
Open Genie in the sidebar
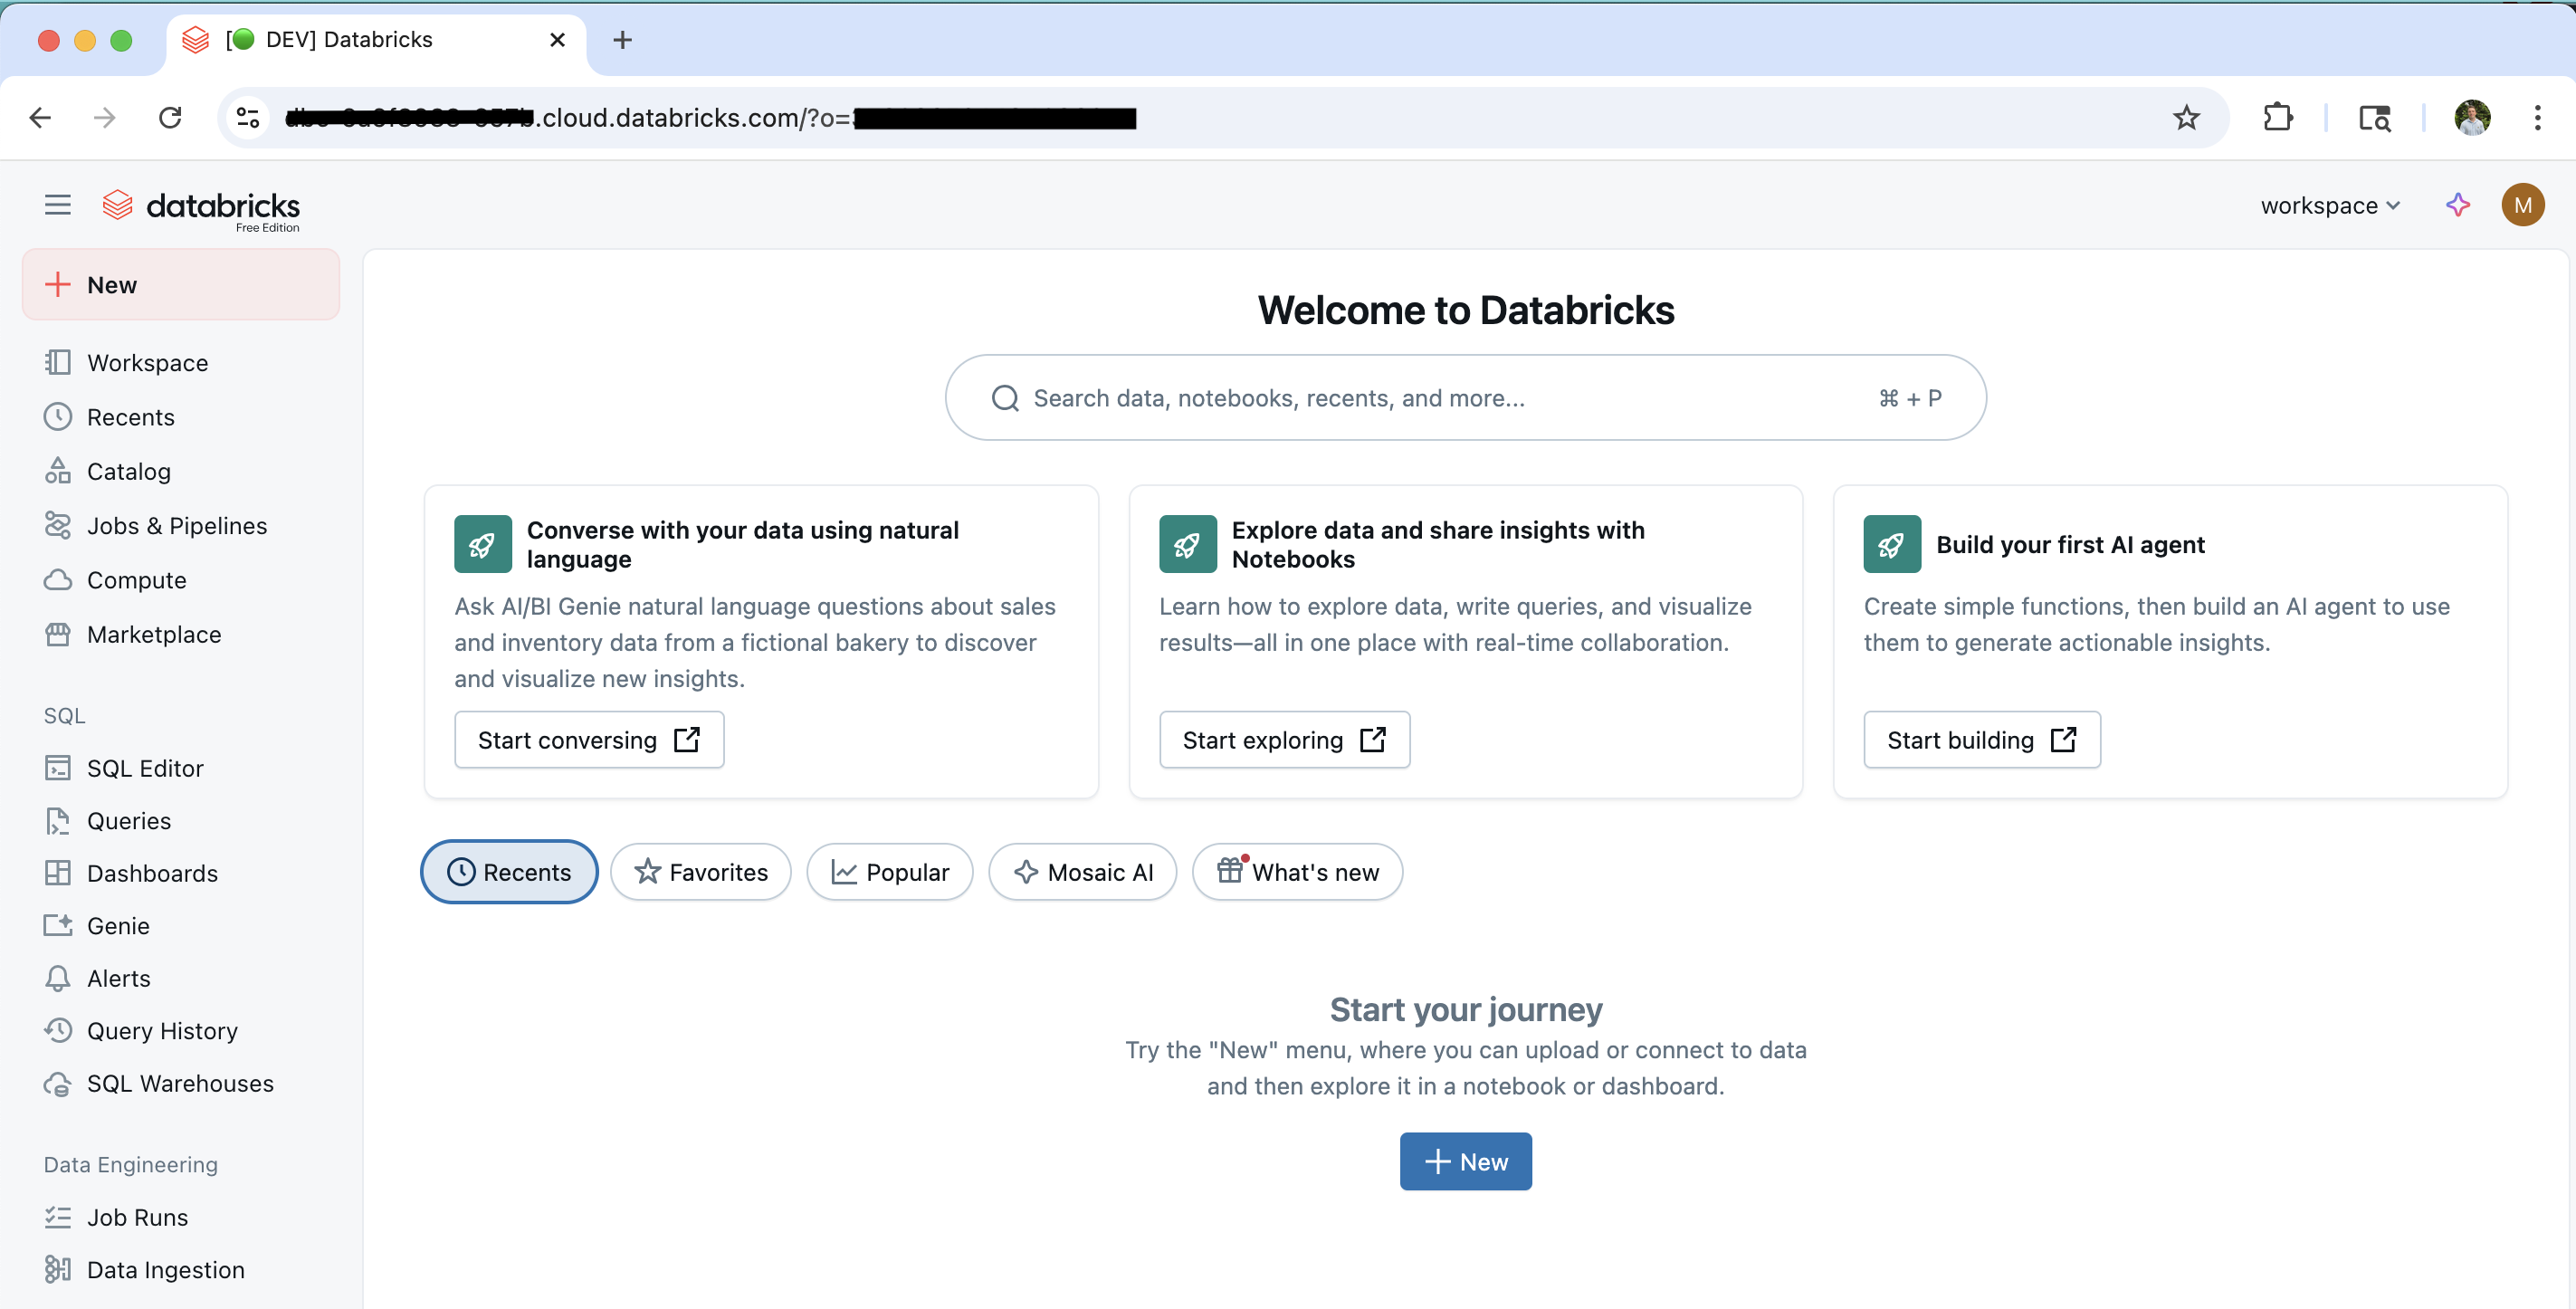181,926
